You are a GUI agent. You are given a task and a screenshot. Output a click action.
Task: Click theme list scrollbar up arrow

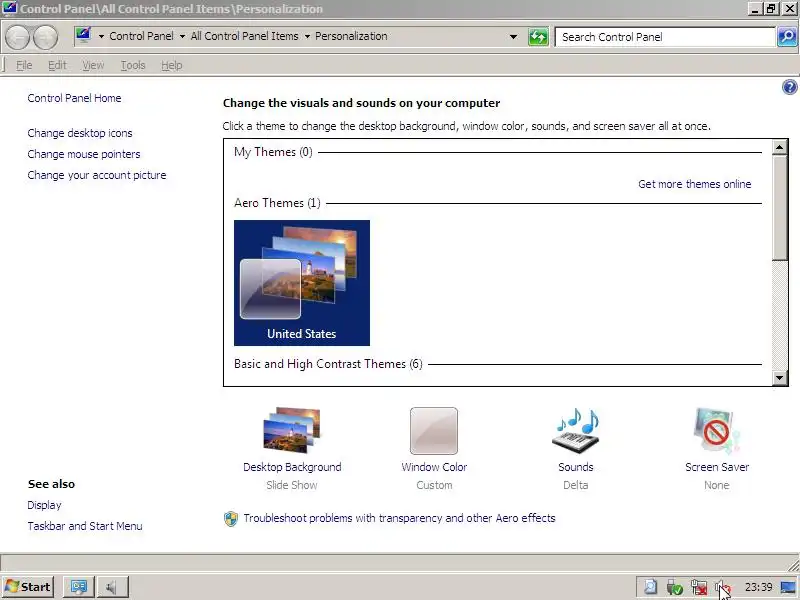pyautogui.click(x=780, y=147)
